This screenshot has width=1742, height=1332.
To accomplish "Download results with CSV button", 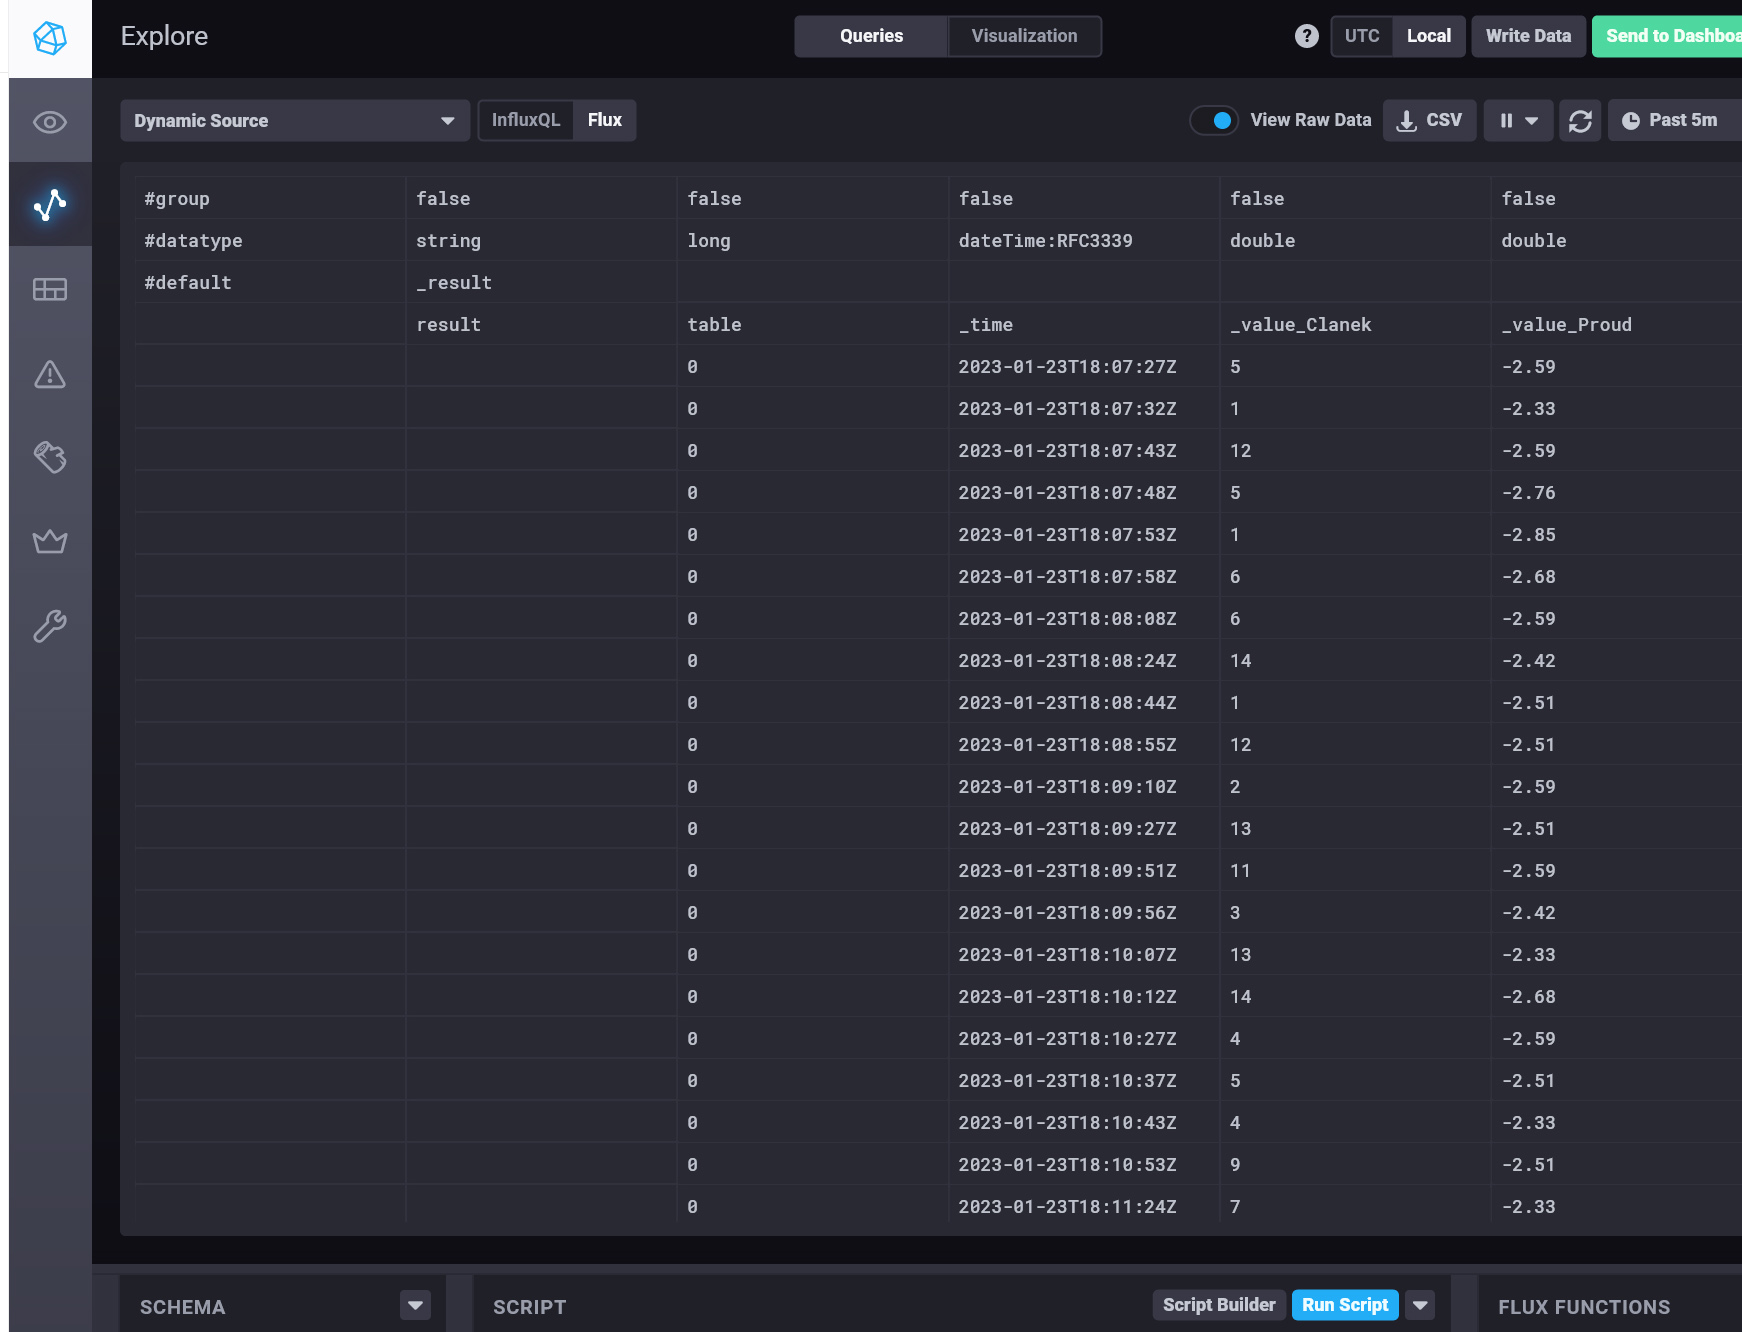I will tap(1429, 120).
